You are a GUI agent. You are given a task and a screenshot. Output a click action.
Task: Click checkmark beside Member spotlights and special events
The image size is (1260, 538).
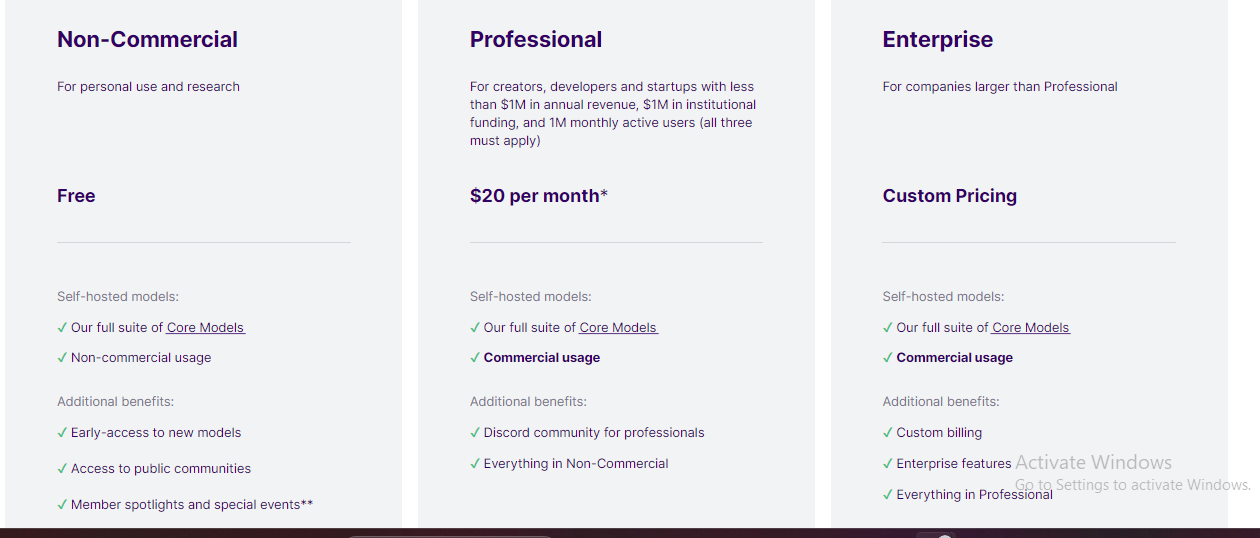point(62,505)
